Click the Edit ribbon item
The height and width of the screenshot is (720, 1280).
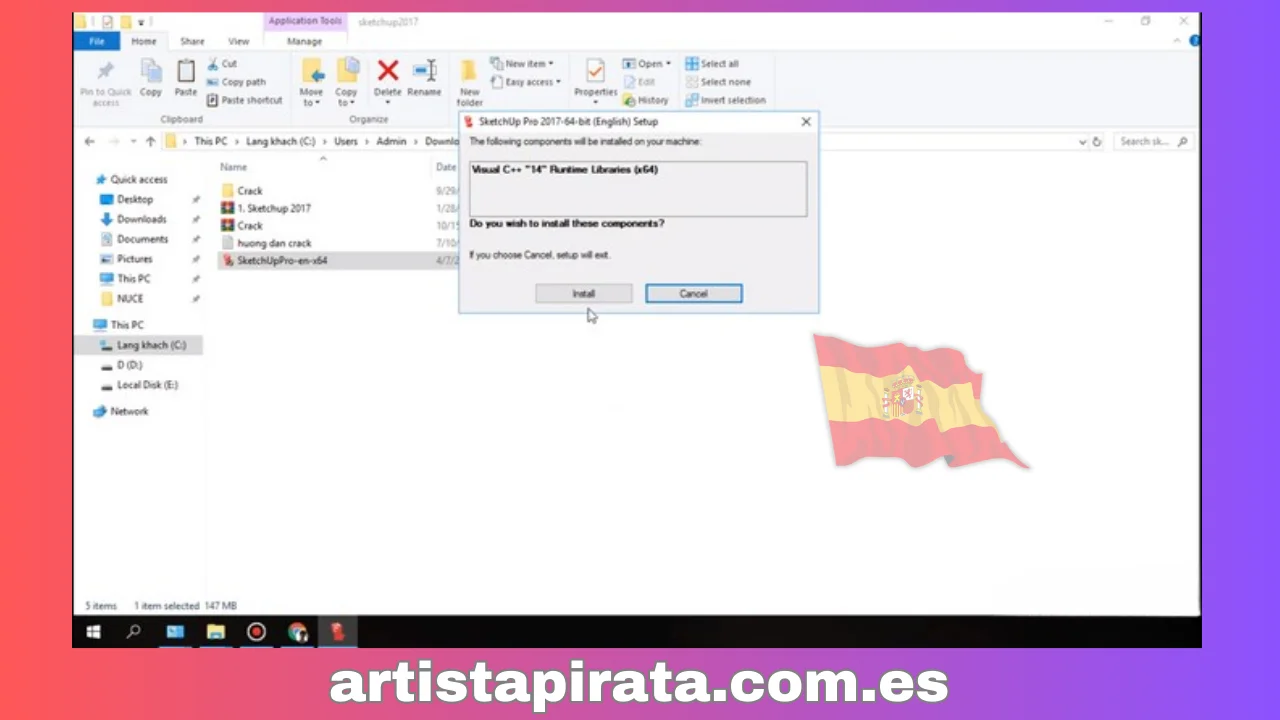[x=640, y=82]
